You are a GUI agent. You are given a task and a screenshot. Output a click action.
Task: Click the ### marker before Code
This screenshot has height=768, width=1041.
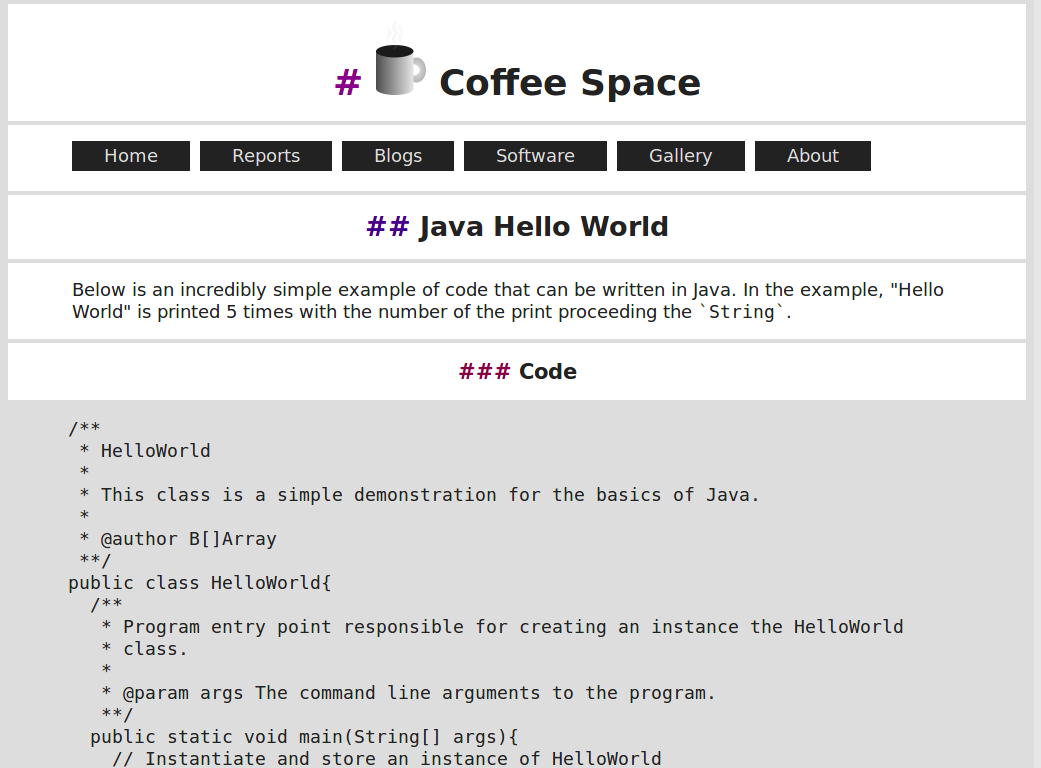point(485,371)
